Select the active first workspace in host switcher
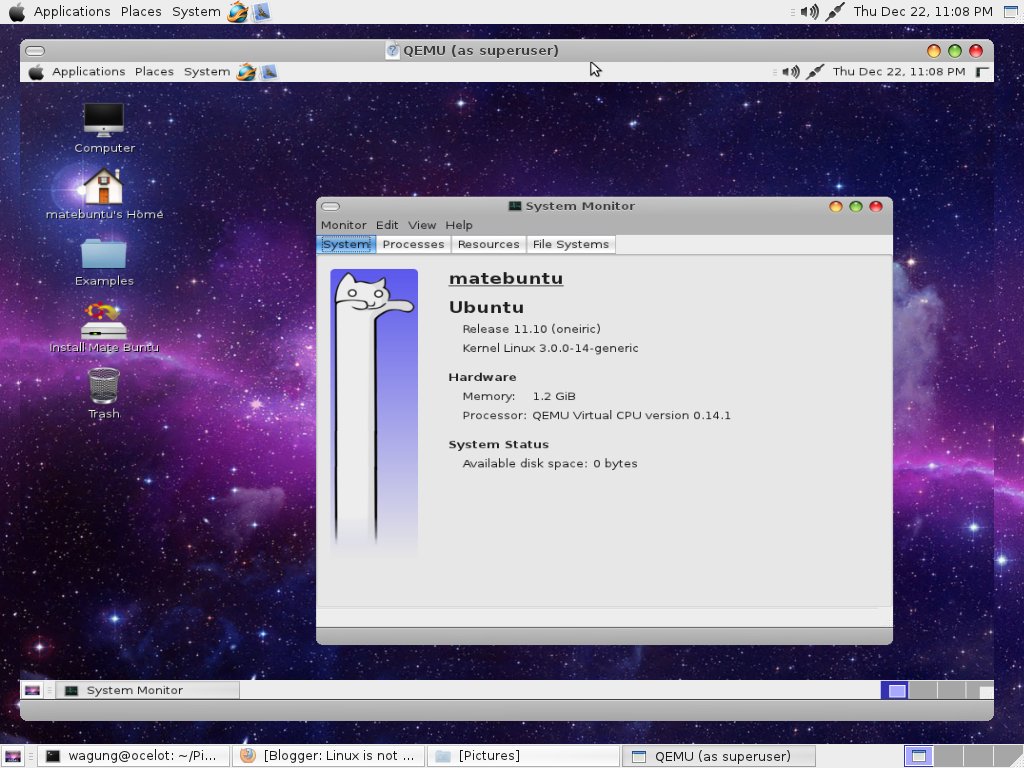The width and height of the screenshot is (1024, 768). click(x=918, y=756)
